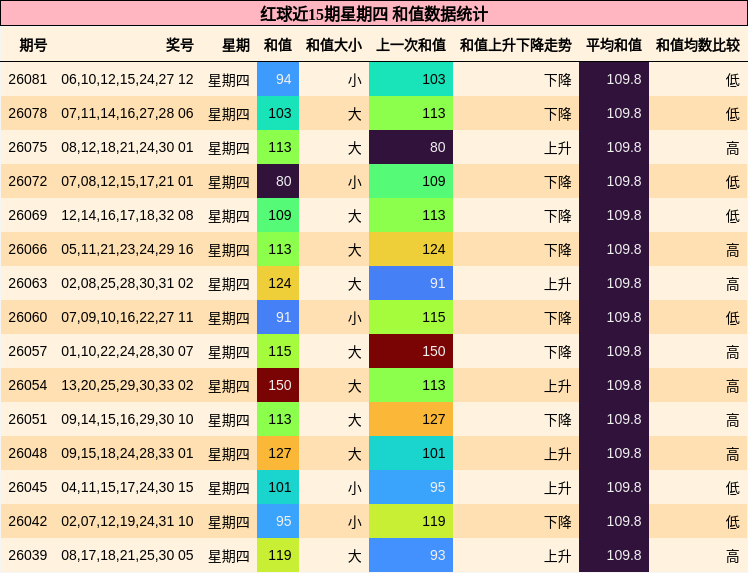Click the 奖号 column header
This screenshot has width=748, height=573.
pyautogui.click(x=180, y=45)
